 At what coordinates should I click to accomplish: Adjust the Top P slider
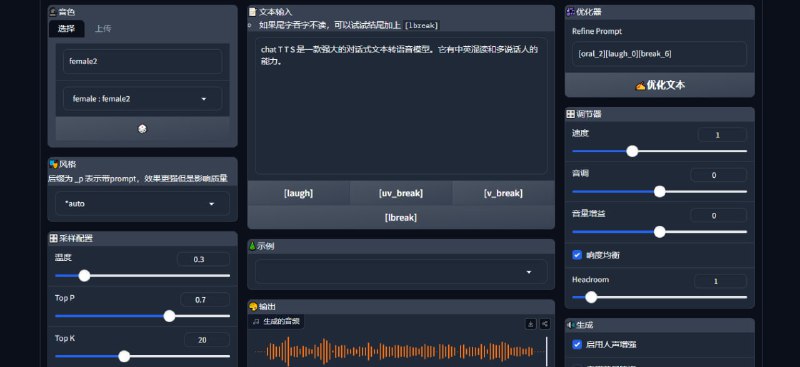(142, 316)
